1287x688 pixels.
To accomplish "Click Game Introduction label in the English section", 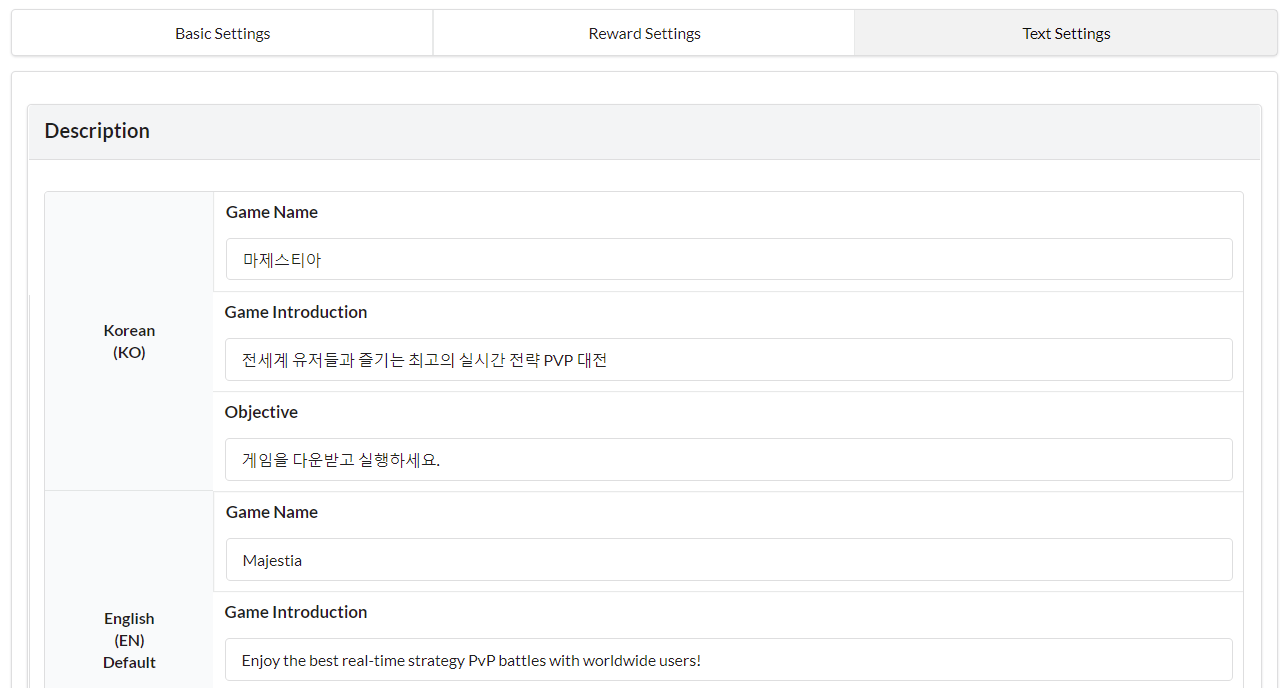I will pyautogui.click(x=296, y=612).
